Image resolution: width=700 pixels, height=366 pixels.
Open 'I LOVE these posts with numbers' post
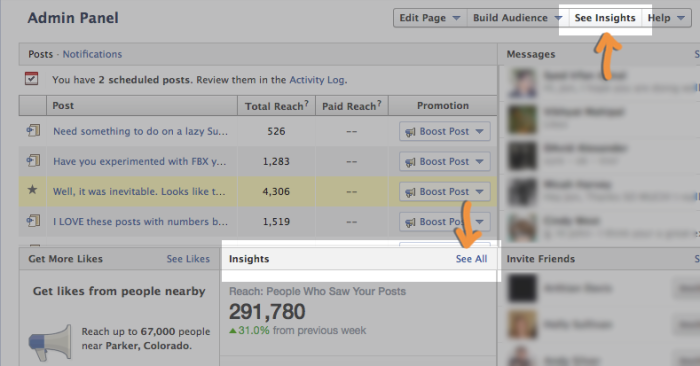[141, 221]
